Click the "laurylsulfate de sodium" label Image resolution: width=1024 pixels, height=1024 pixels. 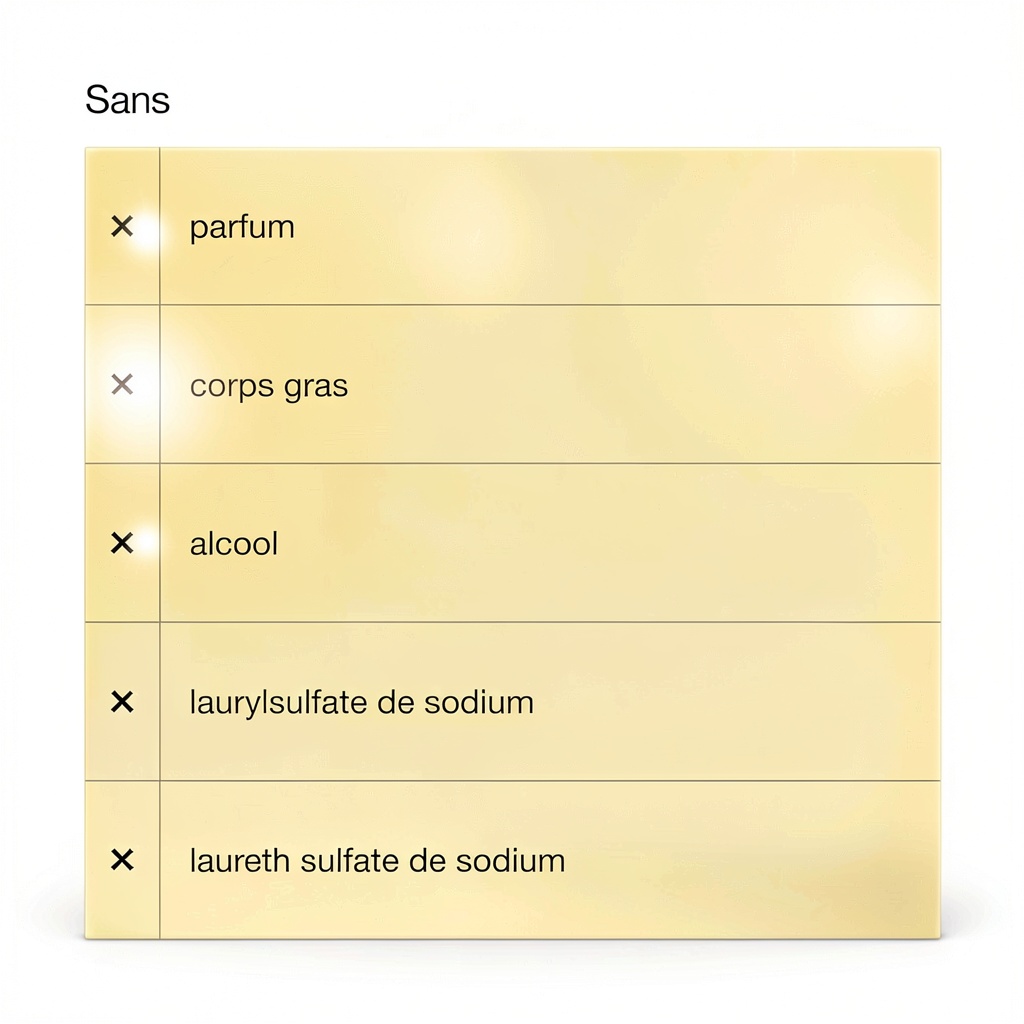point(361,702)
